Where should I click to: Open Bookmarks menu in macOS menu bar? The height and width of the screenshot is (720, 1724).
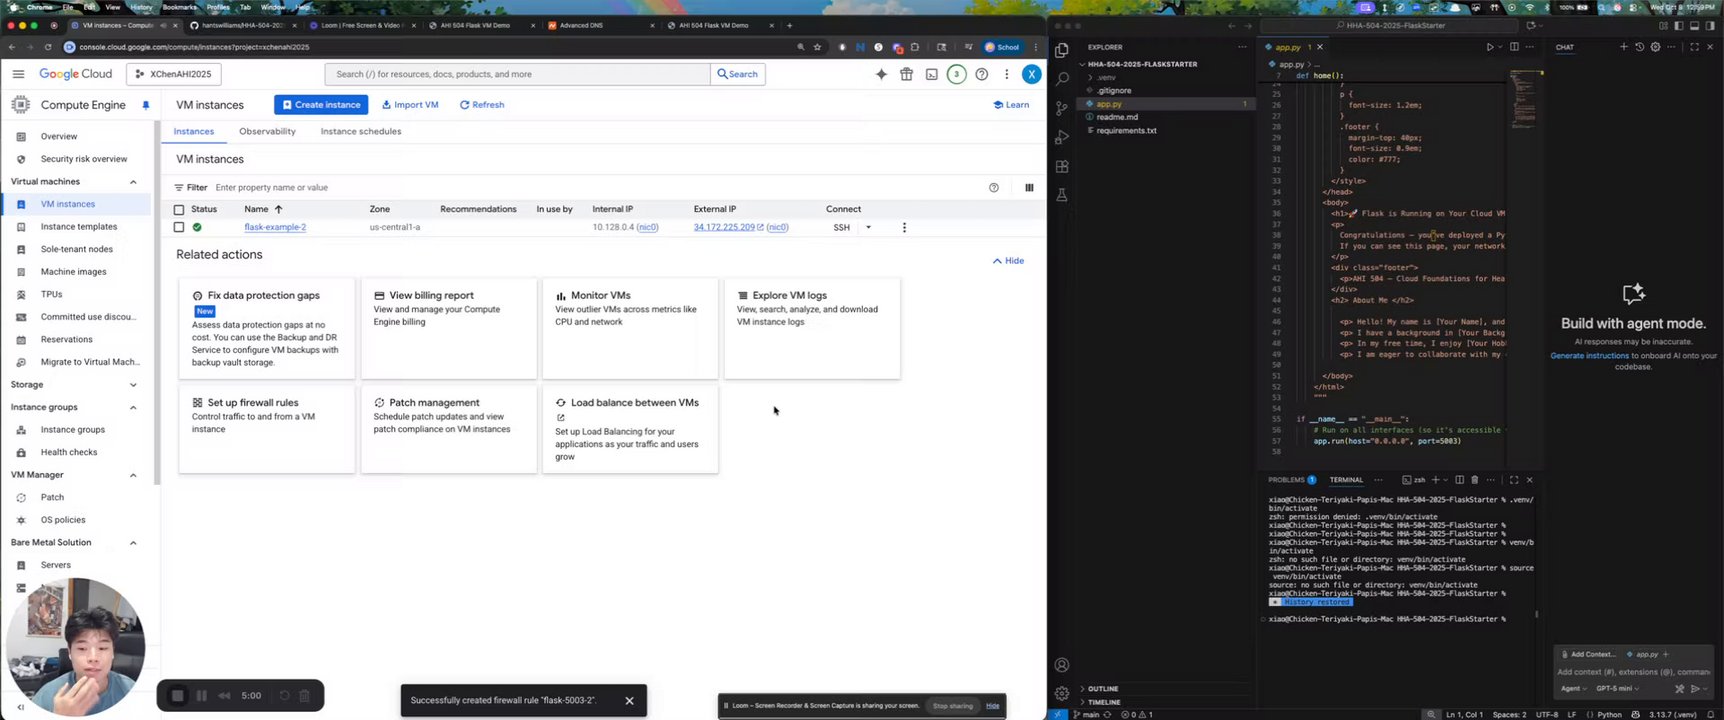(180, 7)
